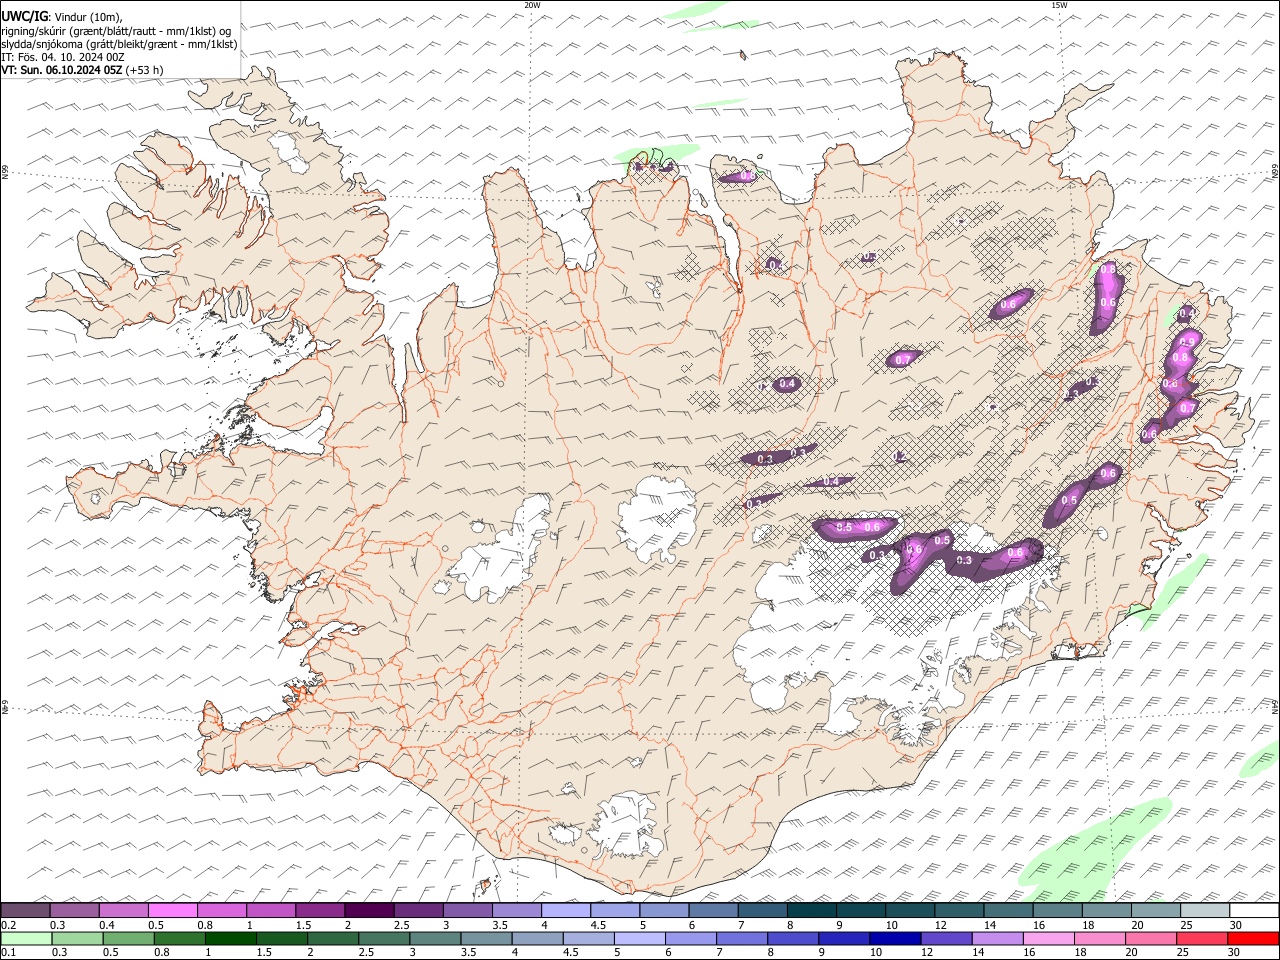Pick the dark teal 8–9 upper scale swatch
1280x960 pixels.
(x=811, y=911)
